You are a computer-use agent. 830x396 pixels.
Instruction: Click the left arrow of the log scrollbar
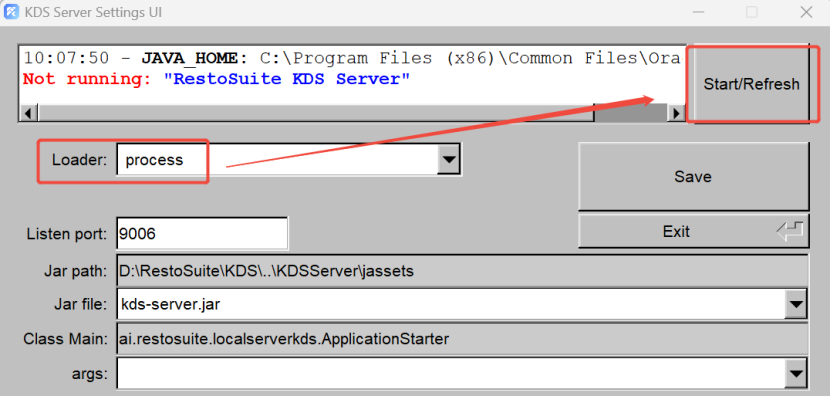pyautogui.click(x=28, y=113)
